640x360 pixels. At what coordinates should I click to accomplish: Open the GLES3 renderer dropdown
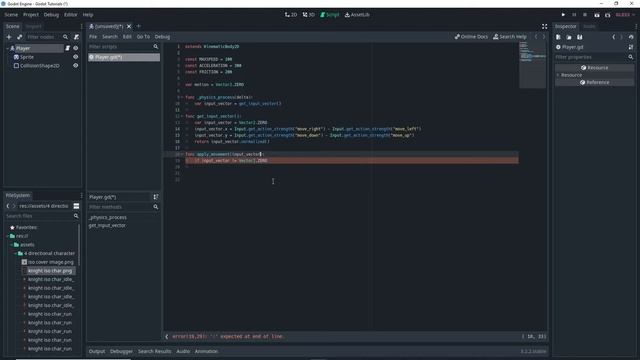625,15
